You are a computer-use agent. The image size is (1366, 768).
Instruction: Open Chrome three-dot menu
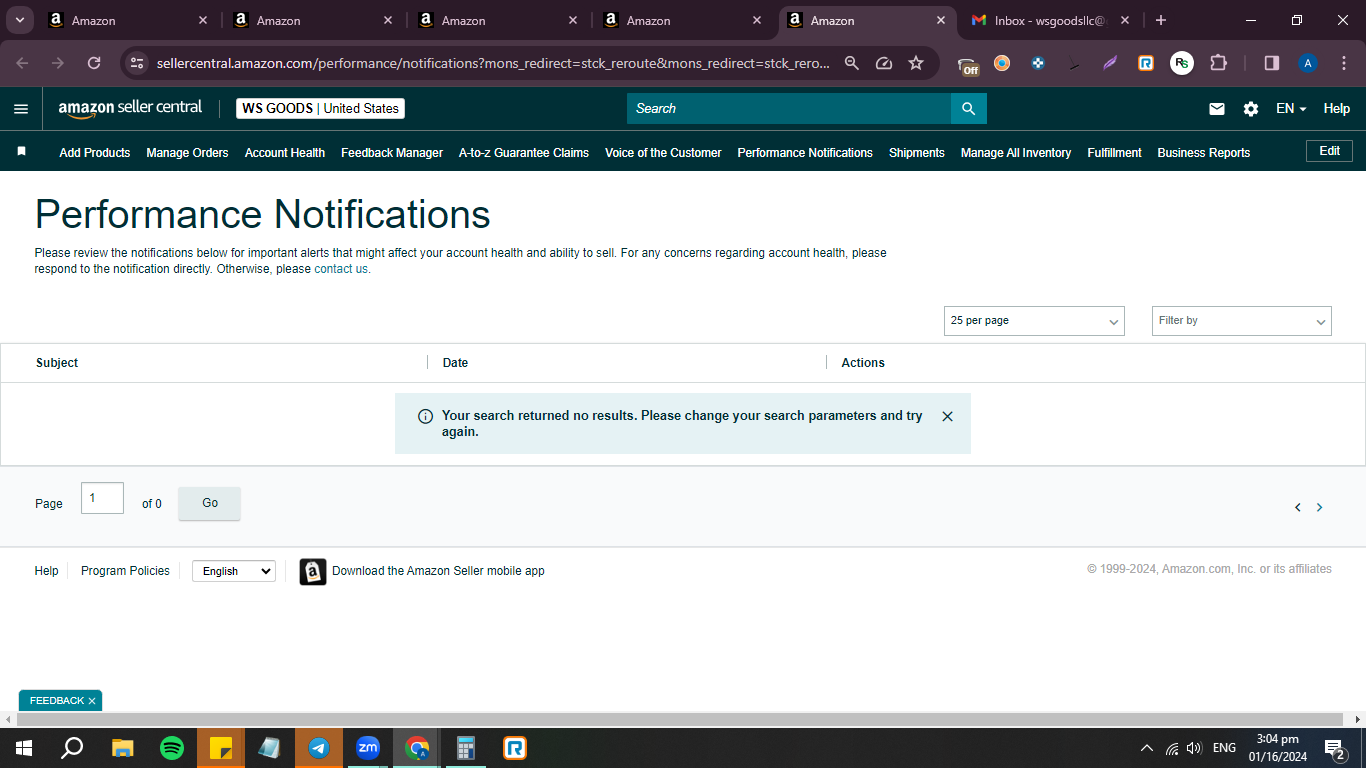[x=1342, y=63]
